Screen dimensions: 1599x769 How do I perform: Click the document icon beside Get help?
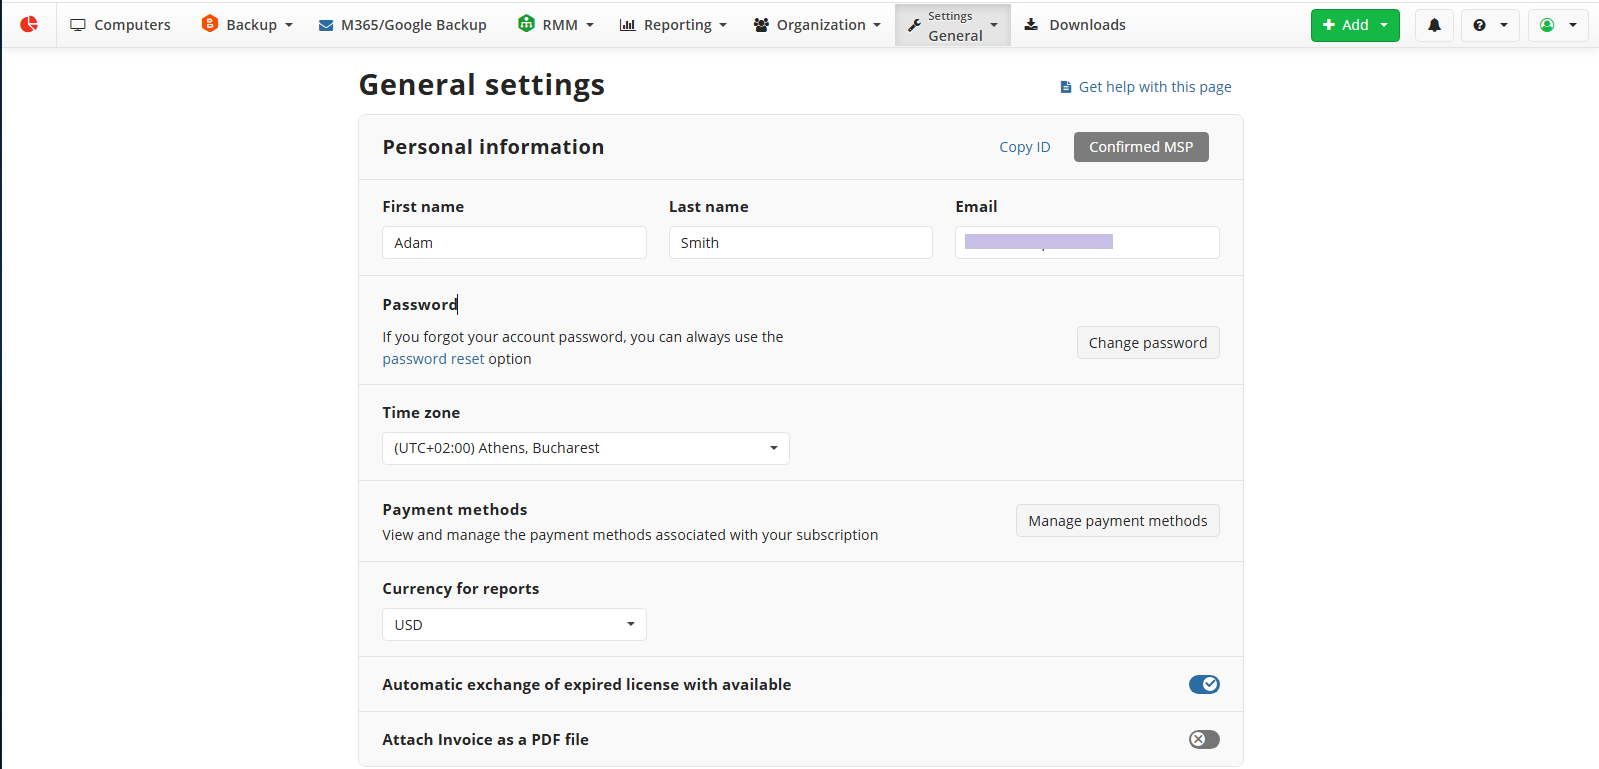pyautogui.click(x=1066, y=87)
